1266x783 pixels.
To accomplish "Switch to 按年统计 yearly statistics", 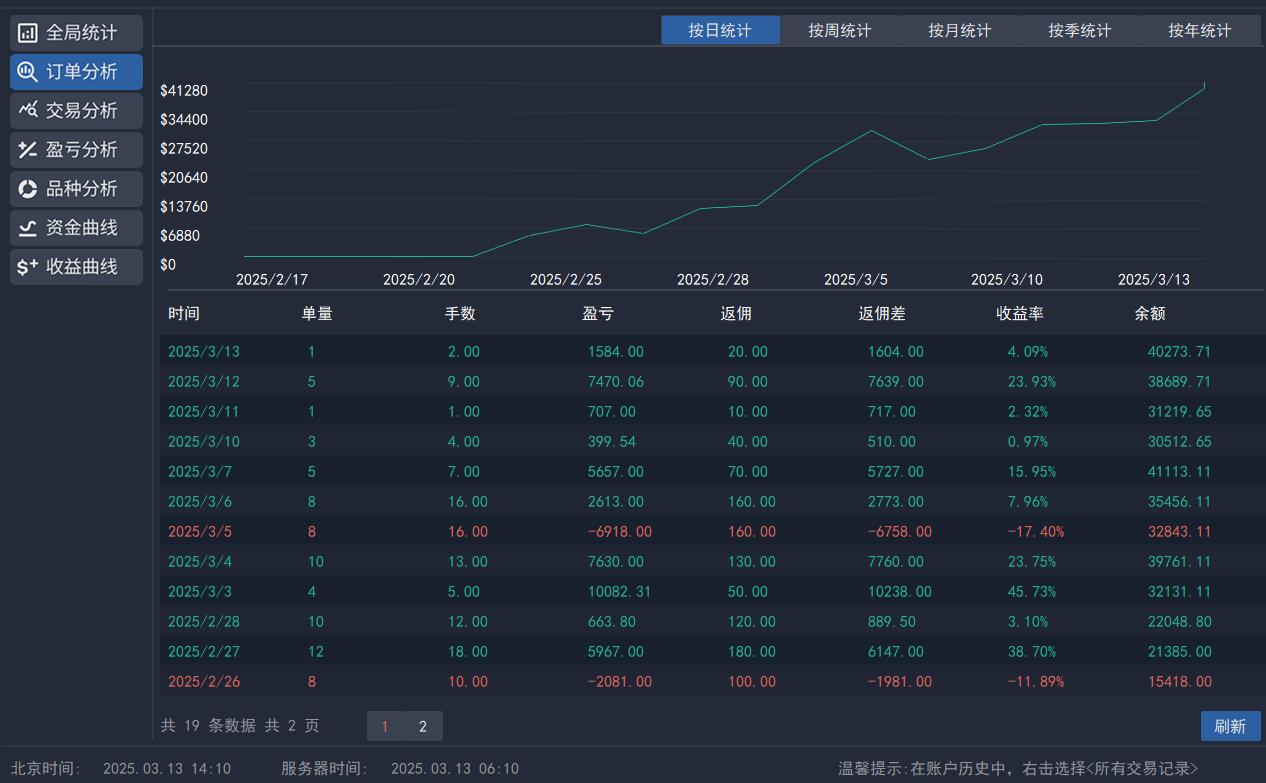I will click(x=1199, y=30).
